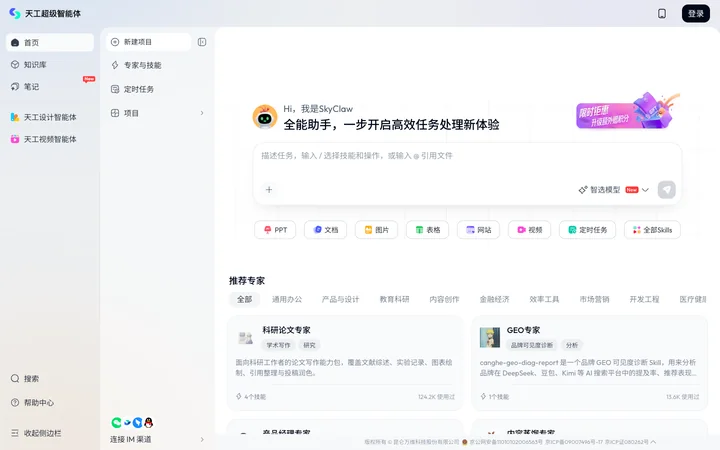Click the 天工超级智能体 logo icon

coord(15,13)
